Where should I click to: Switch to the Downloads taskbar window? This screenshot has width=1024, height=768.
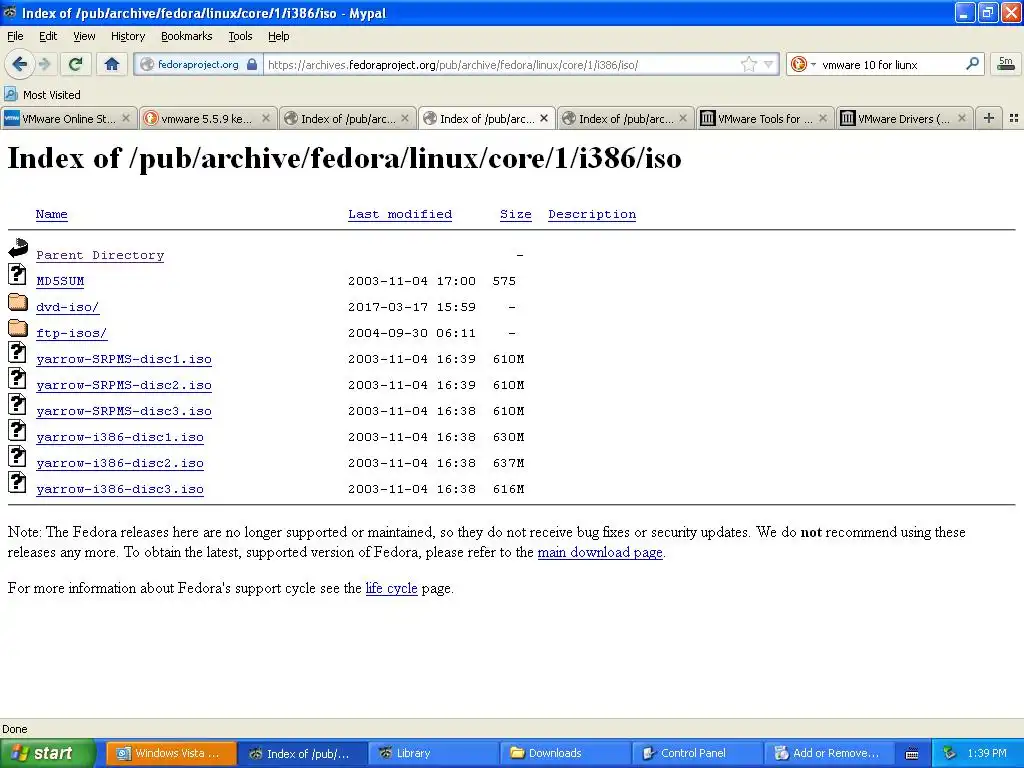(x=566, y=754)
